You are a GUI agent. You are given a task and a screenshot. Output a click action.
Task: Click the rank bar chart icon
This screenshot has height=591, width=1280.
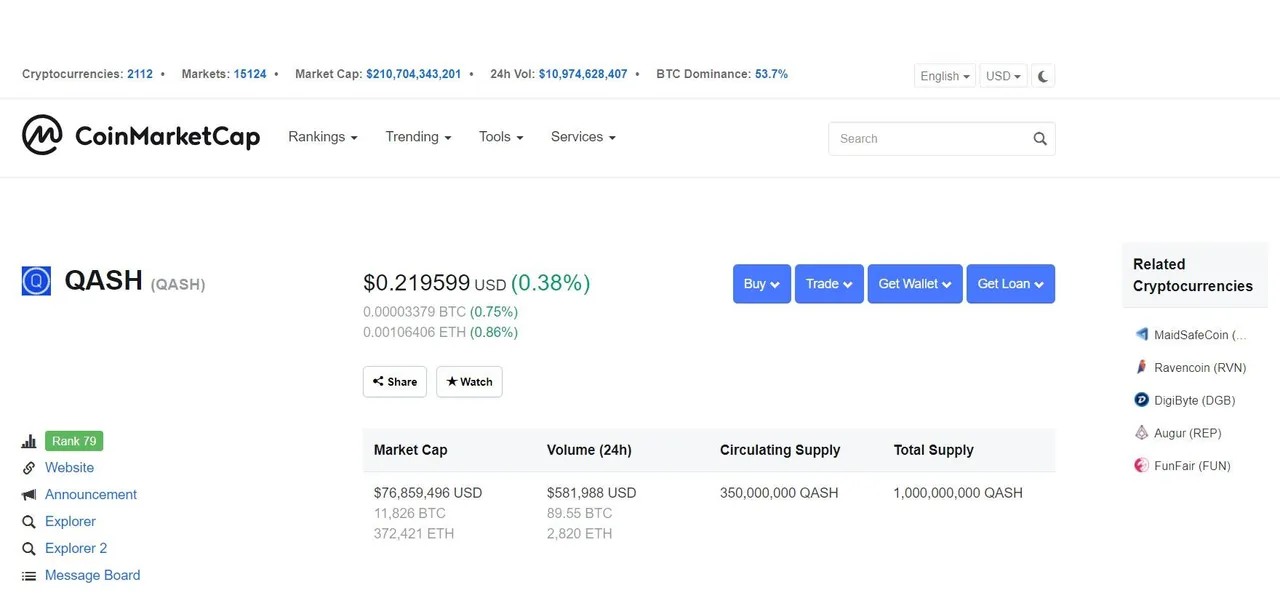[29, 441]
